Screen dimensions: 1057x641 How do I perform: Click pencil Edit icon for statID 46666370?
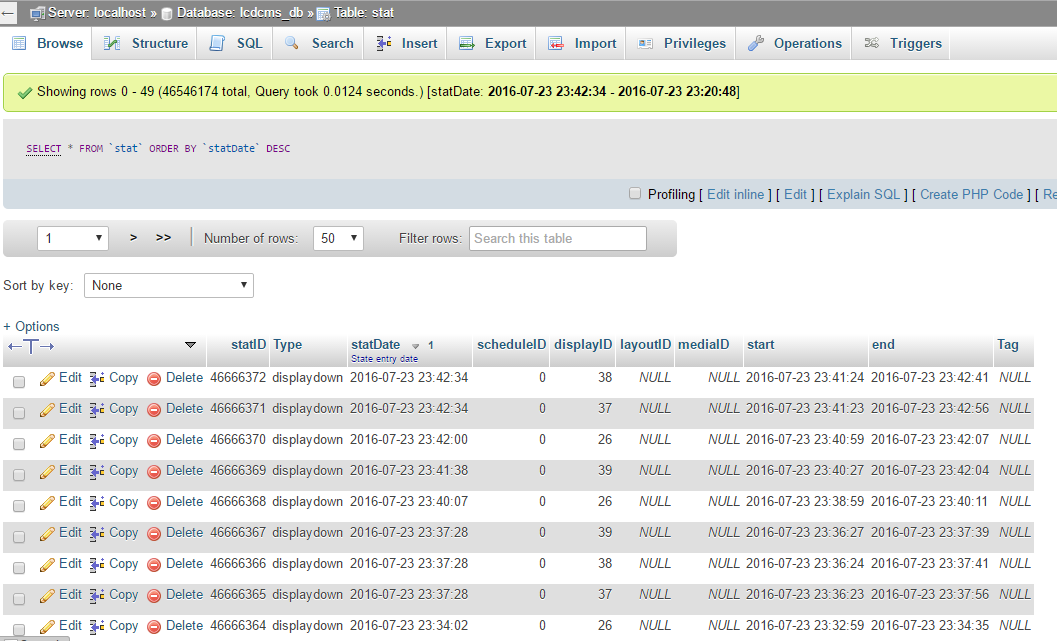pyautogui.click(x=47, y=441)
